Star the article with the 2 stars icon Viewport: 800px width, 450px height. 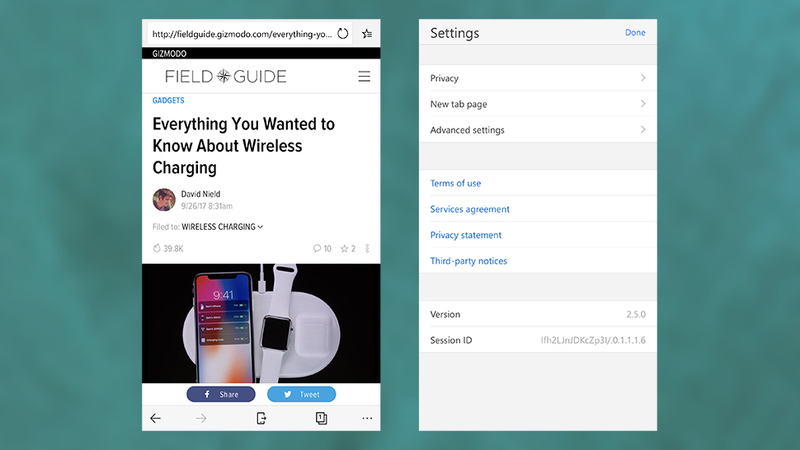tap(348, 248)
